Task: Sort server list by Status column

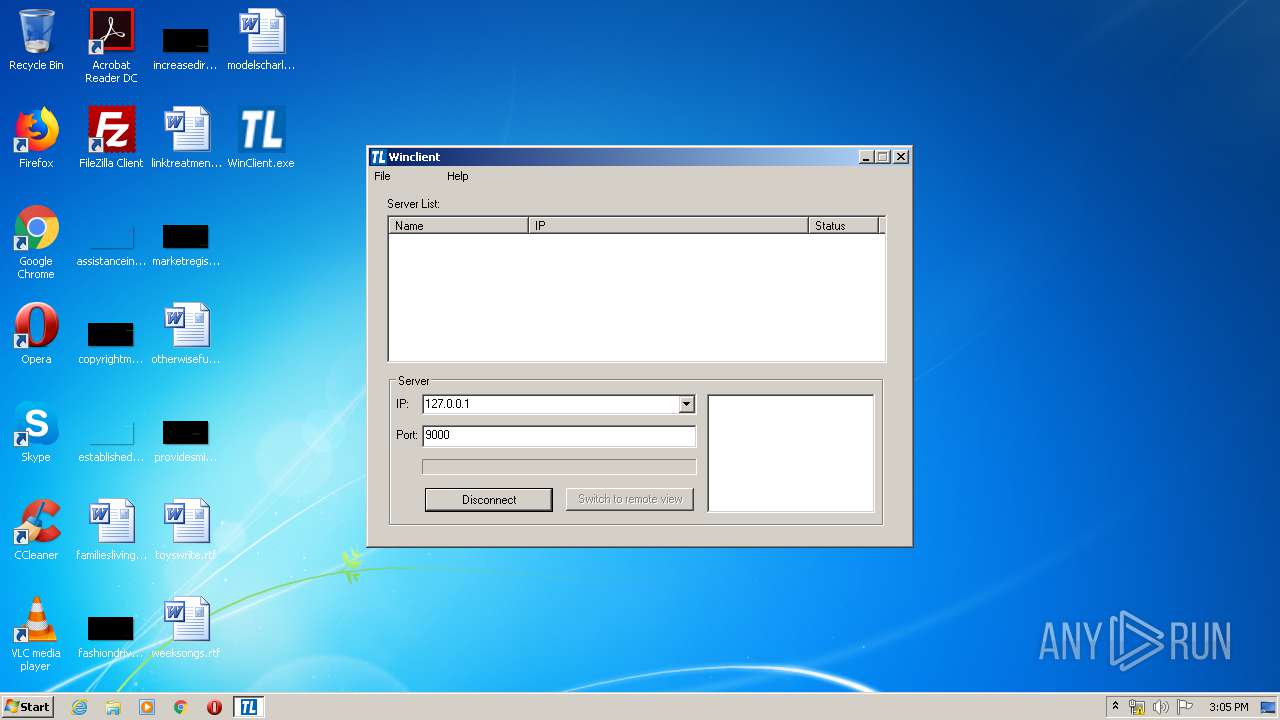Action: coord(843,226)
